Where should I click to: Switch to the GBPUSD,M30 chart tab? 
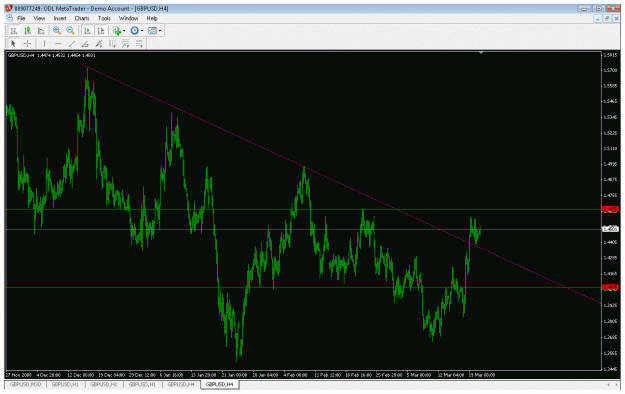tap(26, 384)
